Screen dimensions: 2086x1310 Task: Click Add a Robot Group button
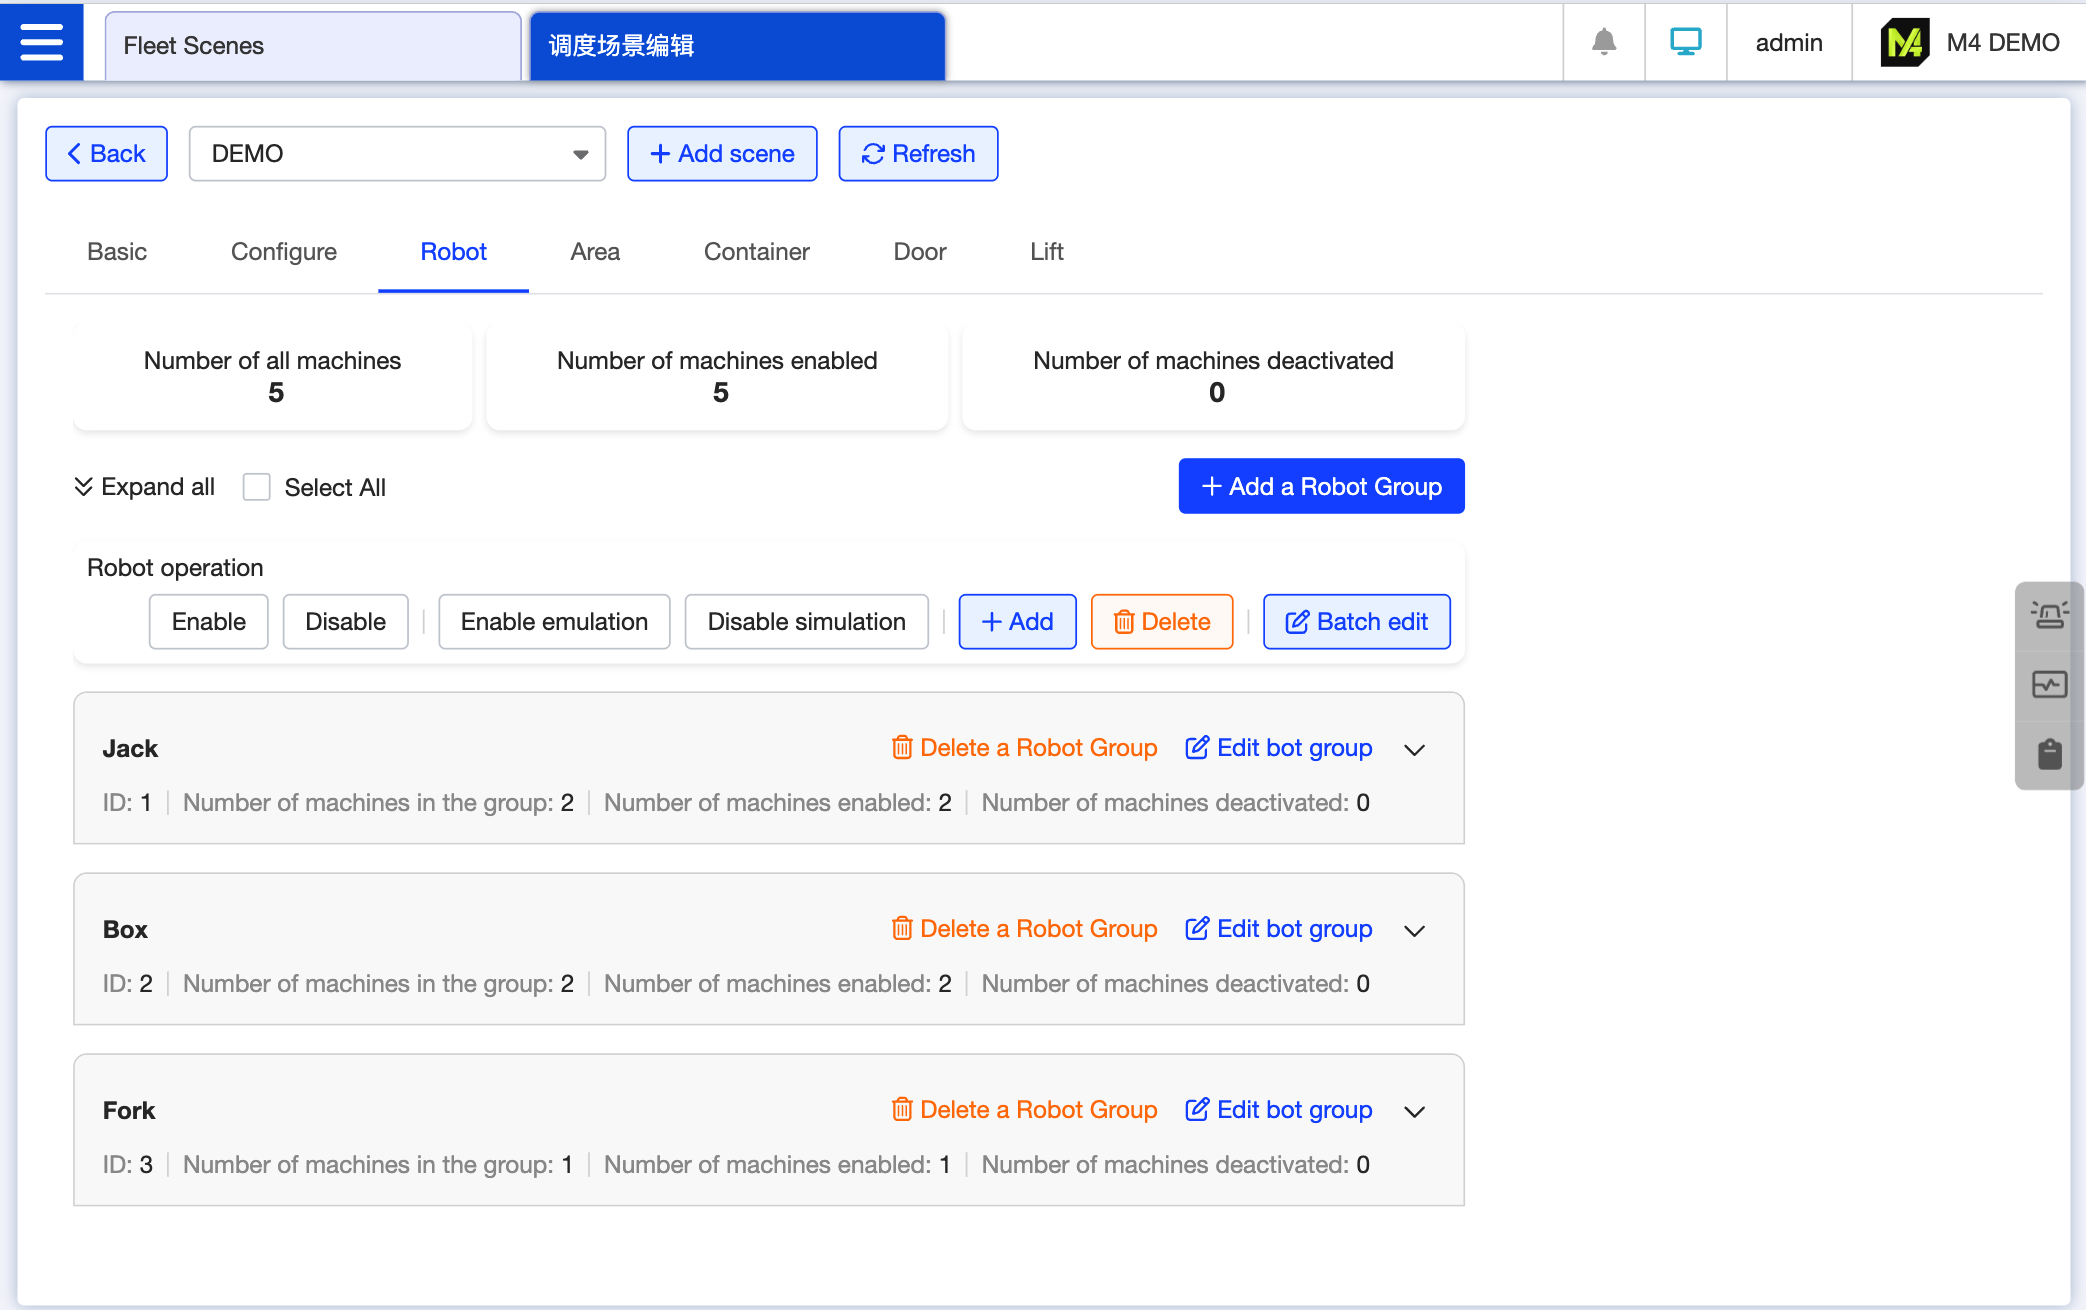(1321, 487)
